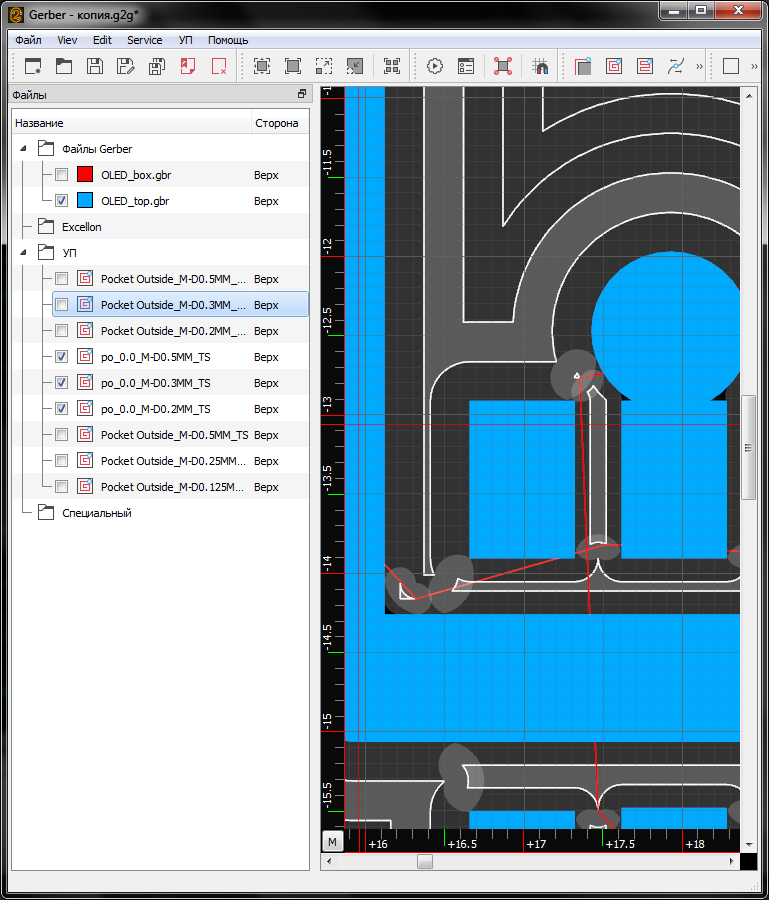The image size is (769, 900).
Task: Click the last toolbar overflow chevron
Action: click(754, 66)
